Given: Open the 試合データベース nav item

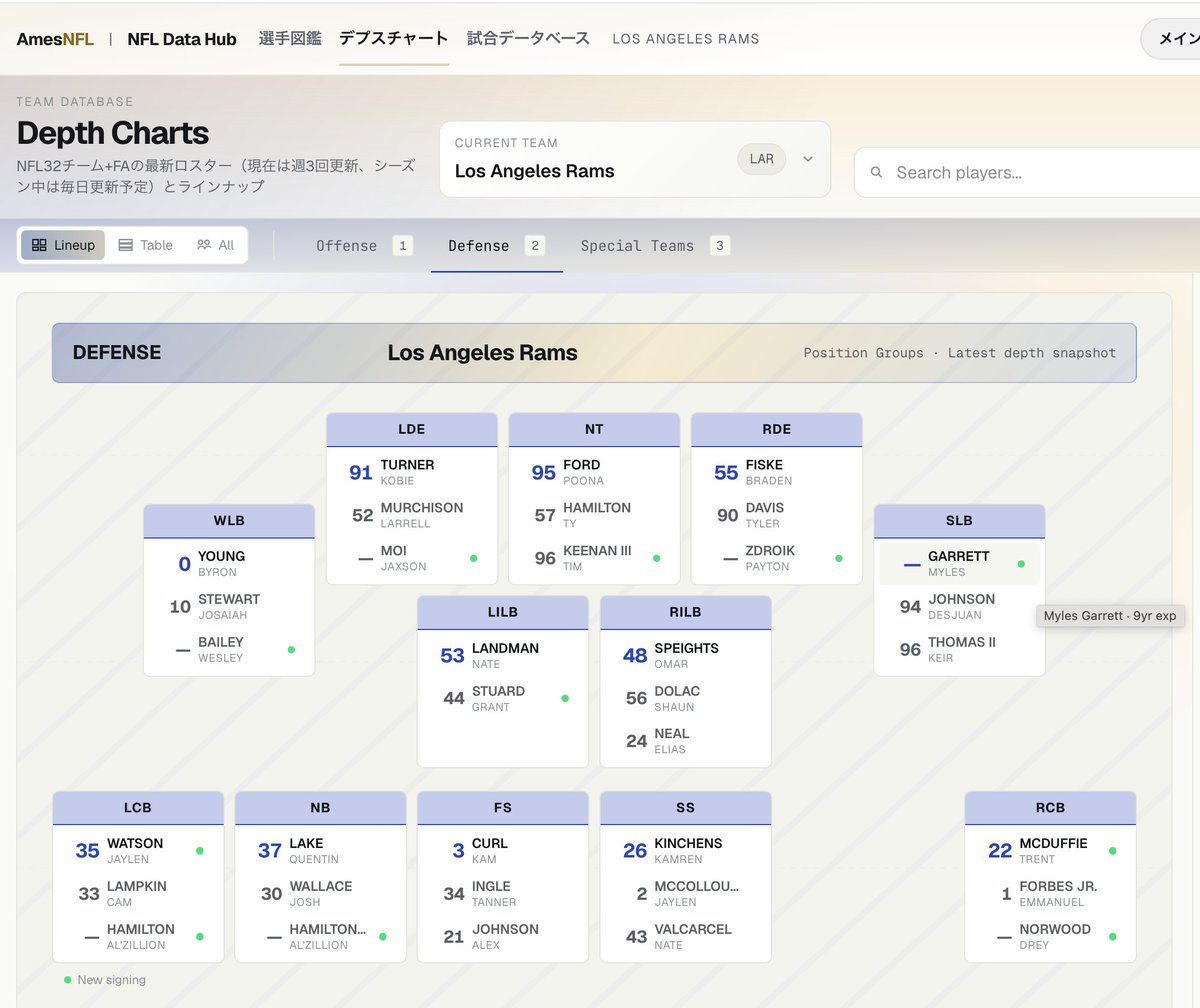Looking at the screenshot, I should coord(528,39).
